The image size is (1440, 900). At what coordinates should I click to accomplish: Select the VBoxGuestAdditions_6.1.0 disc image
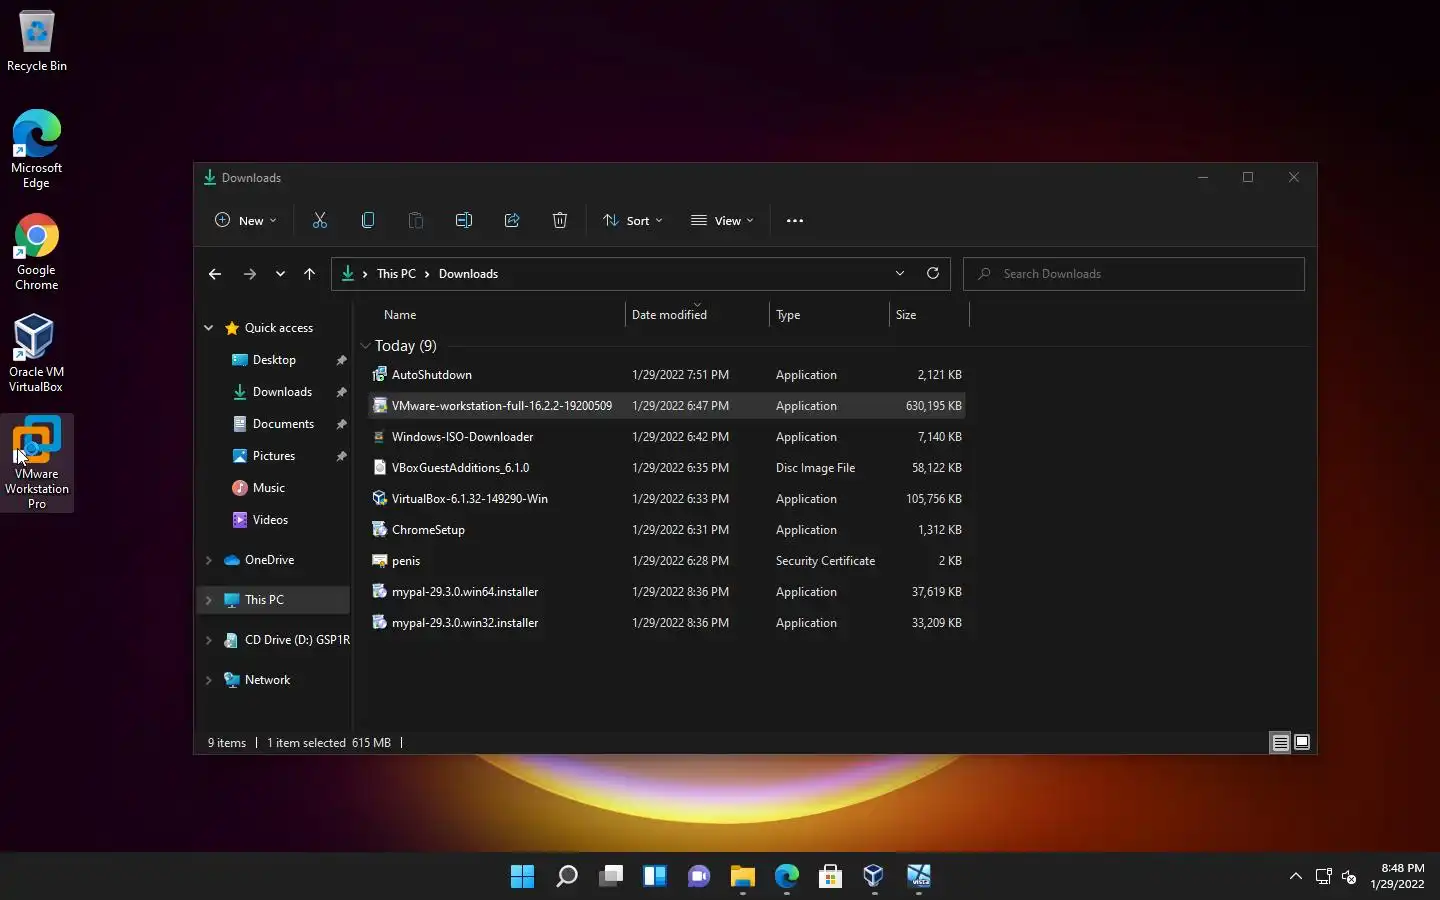pyautogui.click(x=666, y=468)
